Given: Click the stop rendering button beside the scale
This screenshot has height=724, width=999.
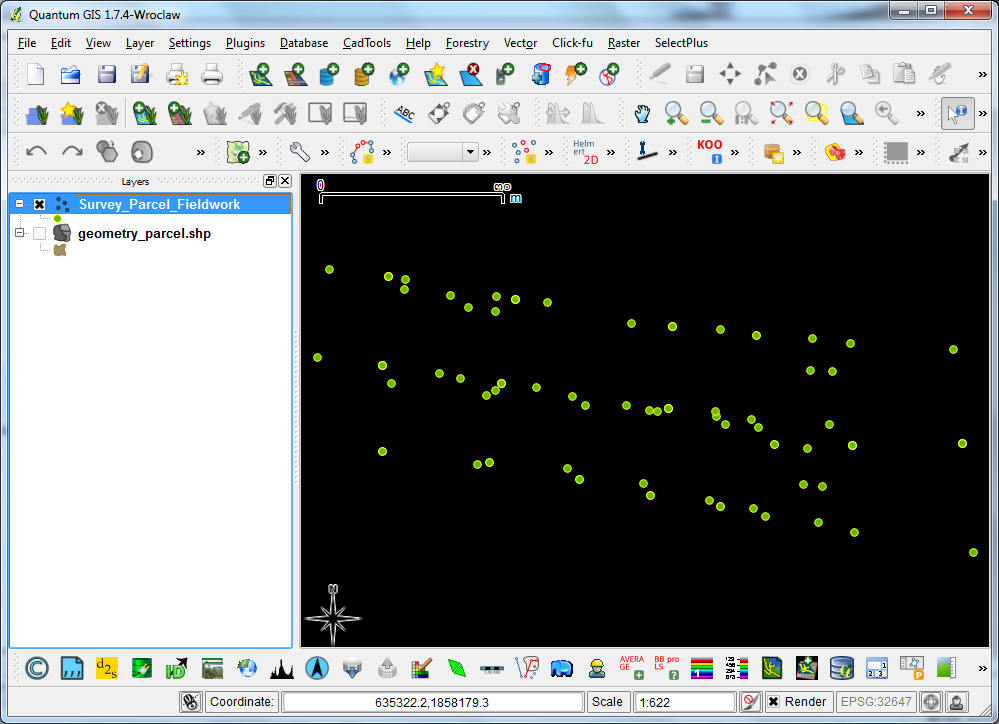Looking at the screenshot, I should click(x=751, y=702).
